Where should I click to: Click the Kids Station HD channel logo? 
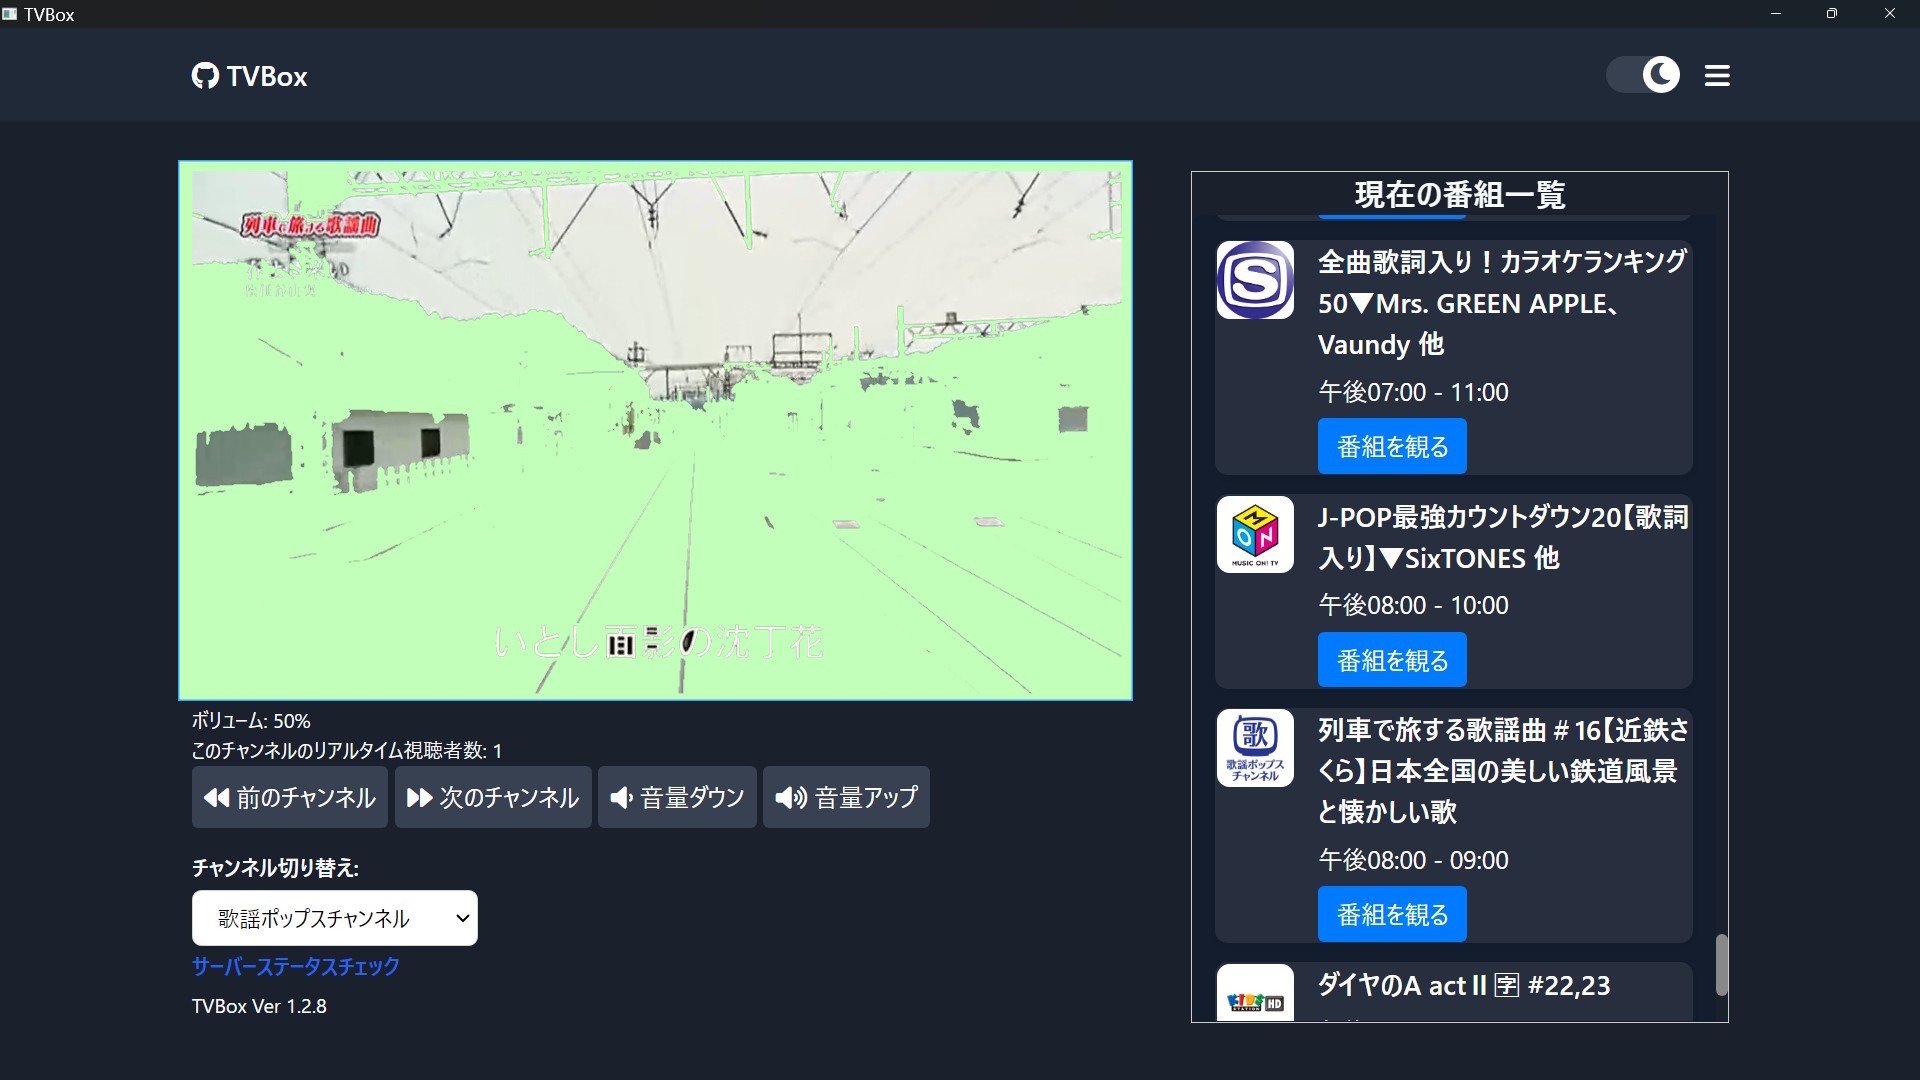[1254, 998]
